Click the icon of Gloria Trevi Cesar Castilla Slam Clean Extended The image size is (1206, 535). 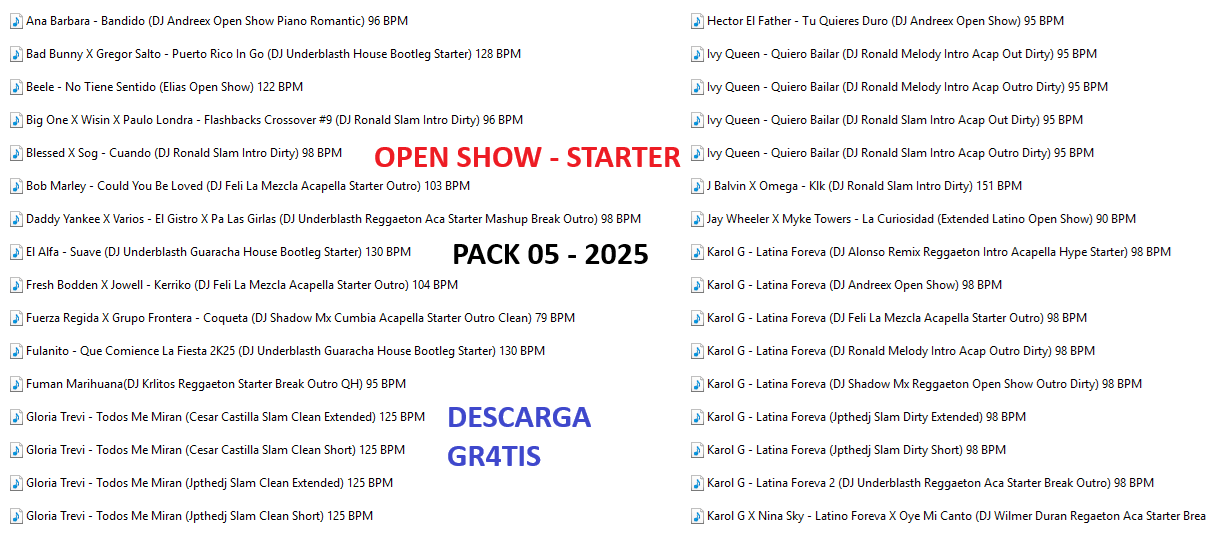(x=16, y=417)
